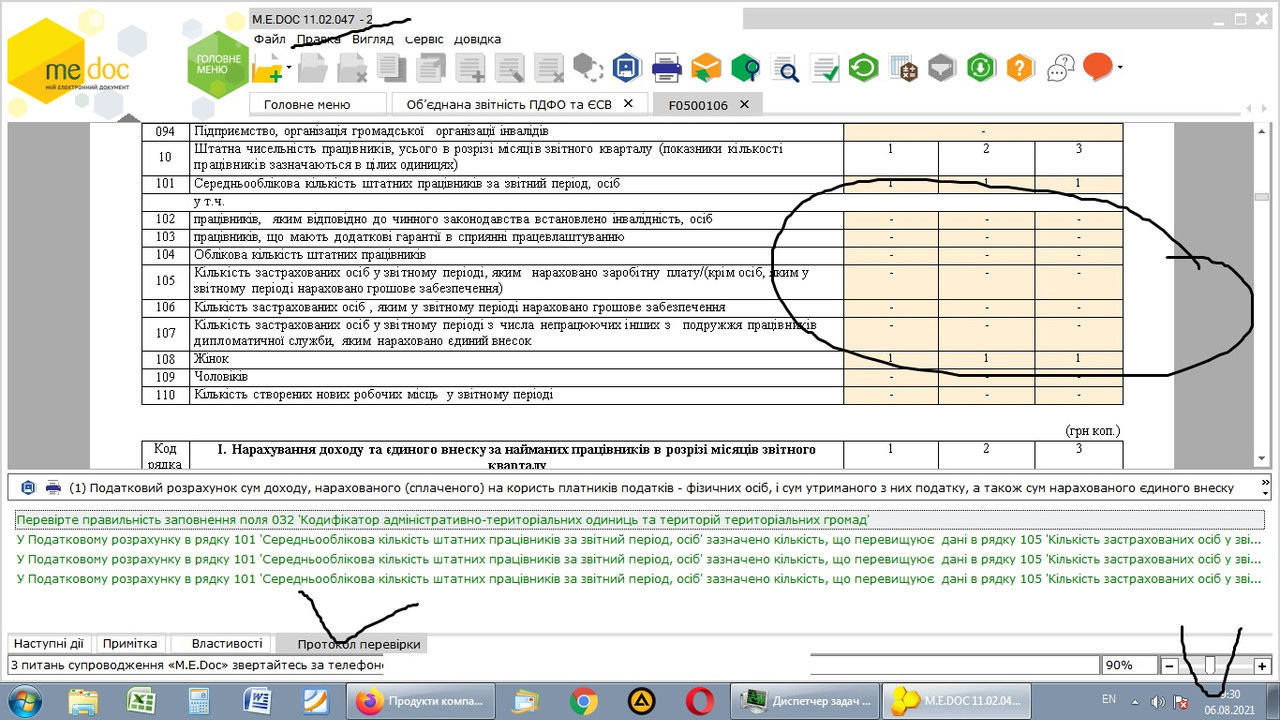Expand the arrow beside the orange speech bubble
Screen dimensions: 1280x720
click(1119, 68)
